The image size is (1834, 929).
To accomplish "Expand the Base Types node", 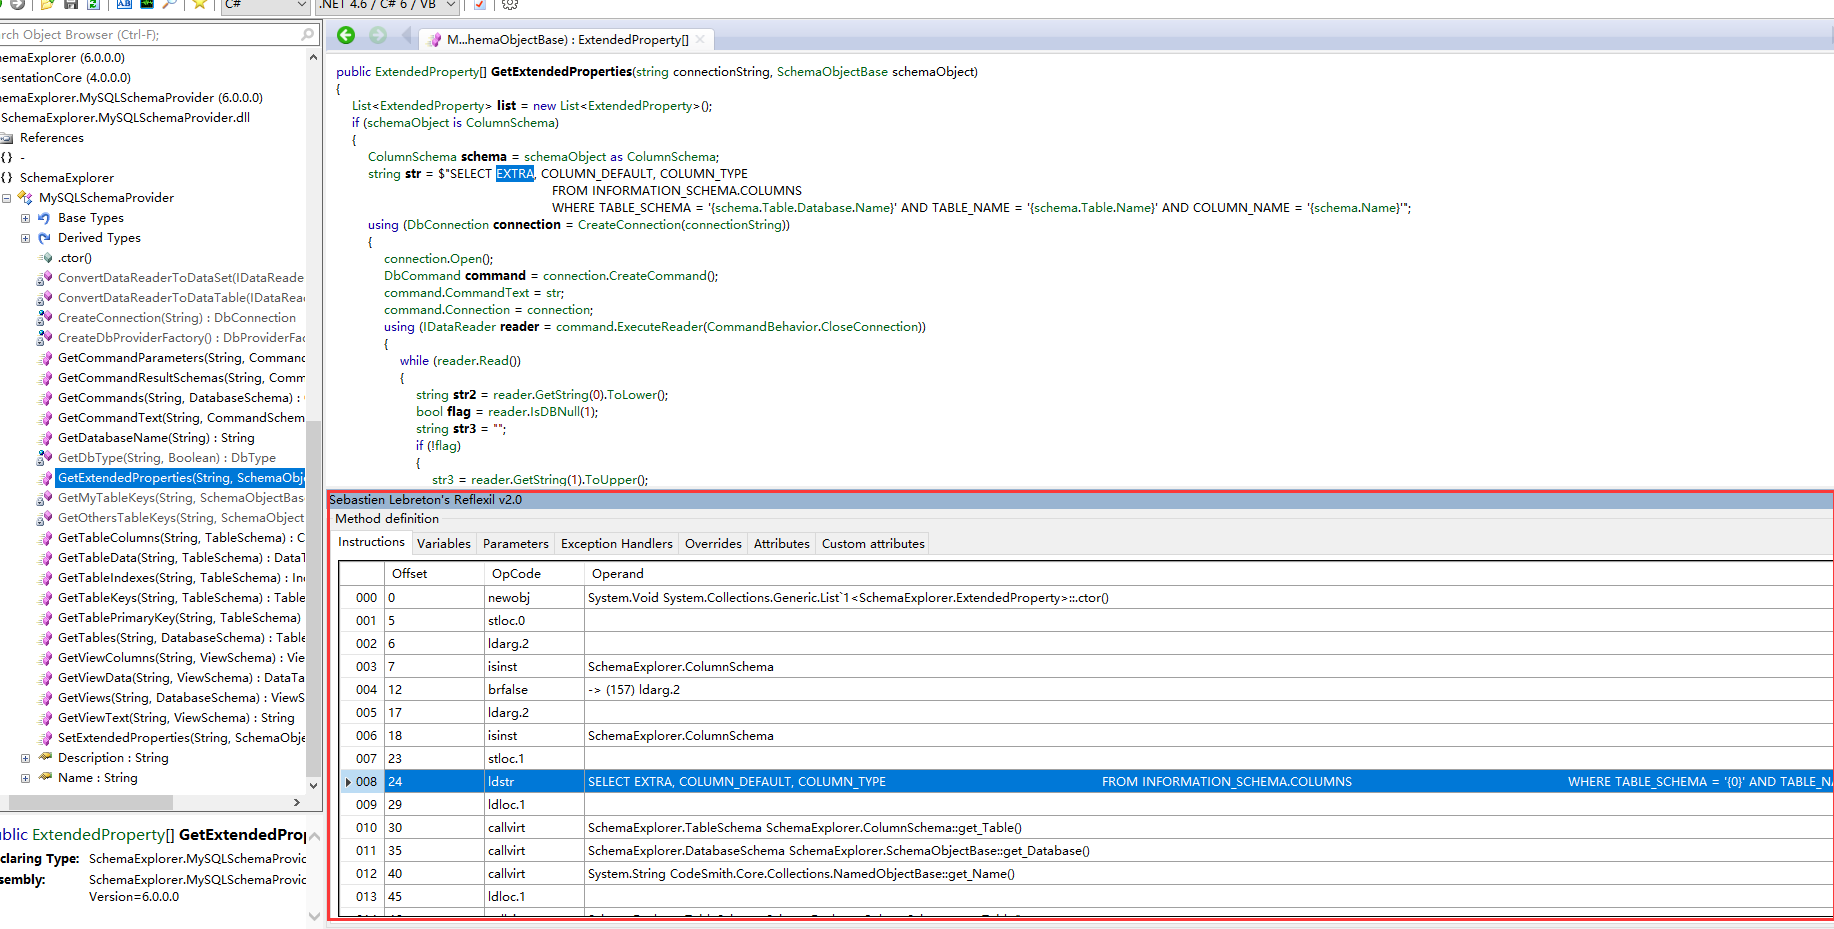I will [26, 218].
